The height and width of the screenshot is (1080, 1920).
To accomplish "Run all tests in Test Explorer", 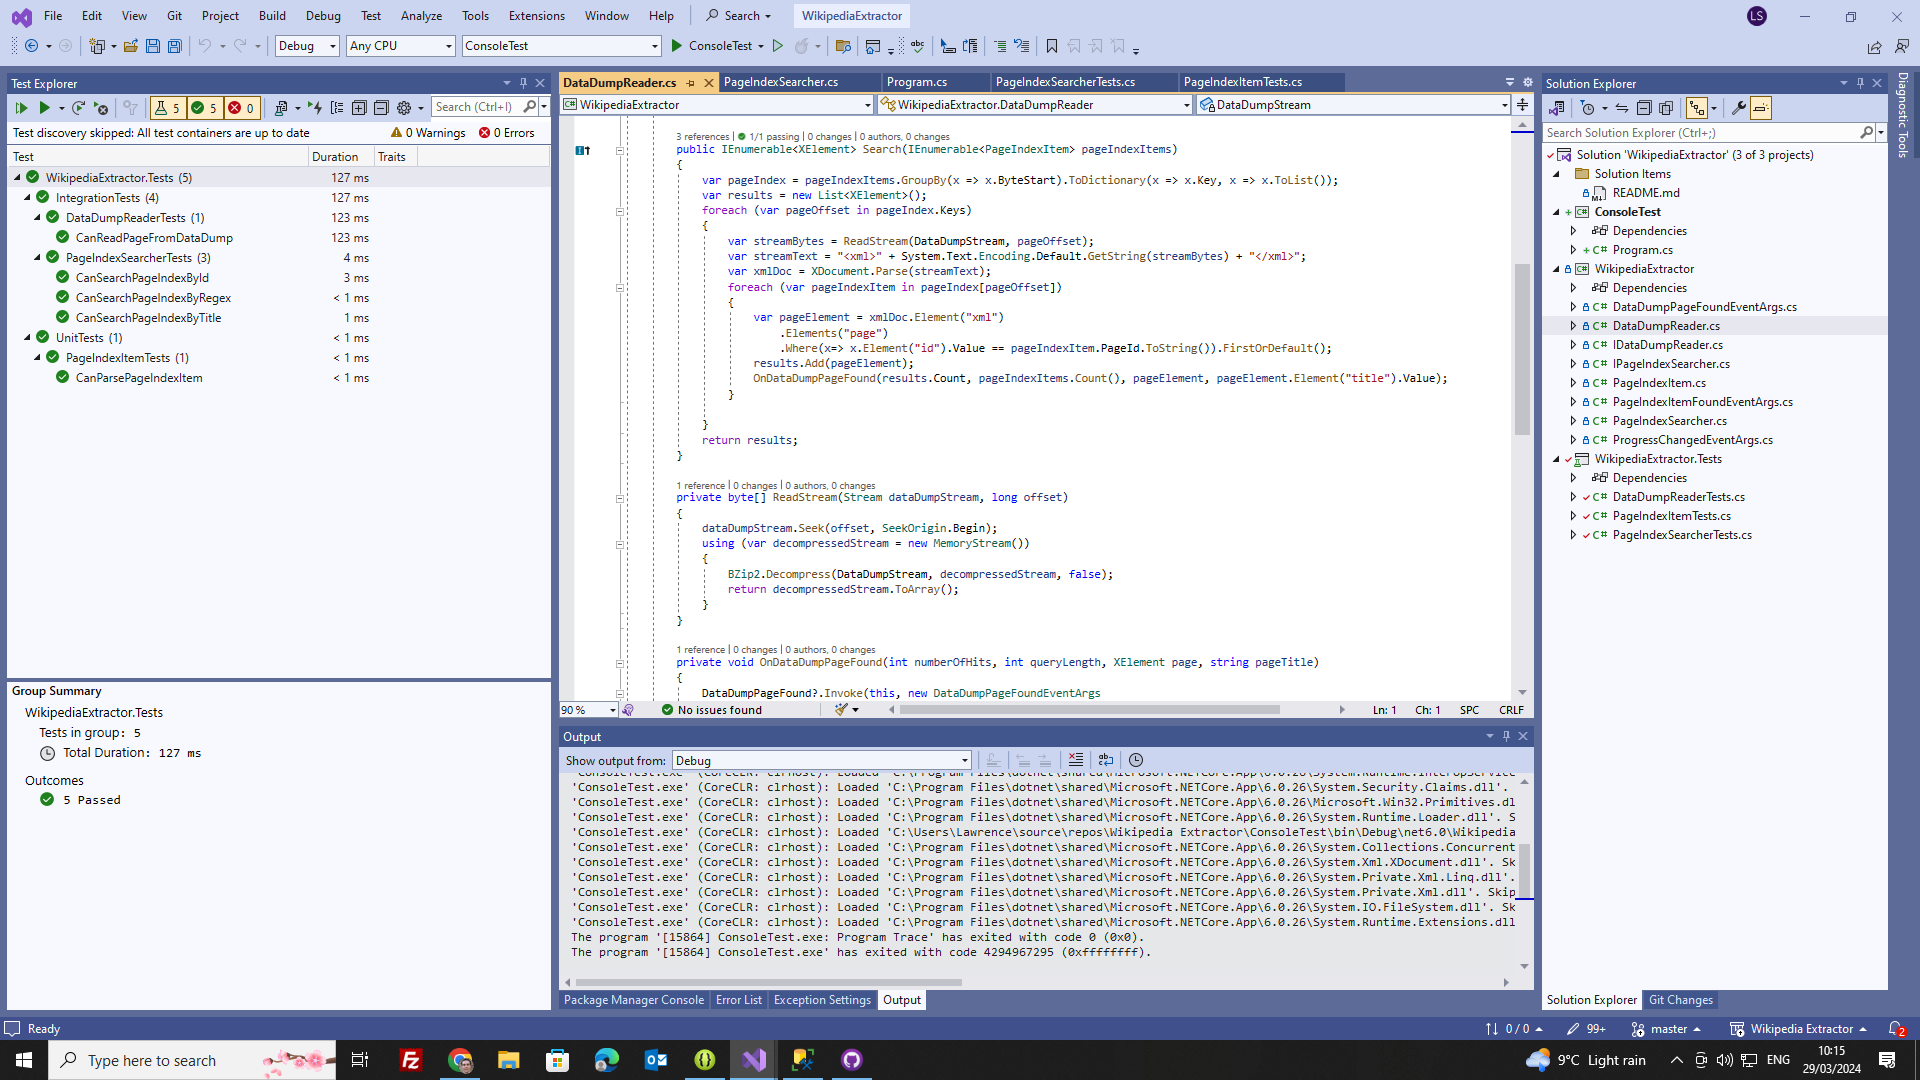I will [21, 108].
